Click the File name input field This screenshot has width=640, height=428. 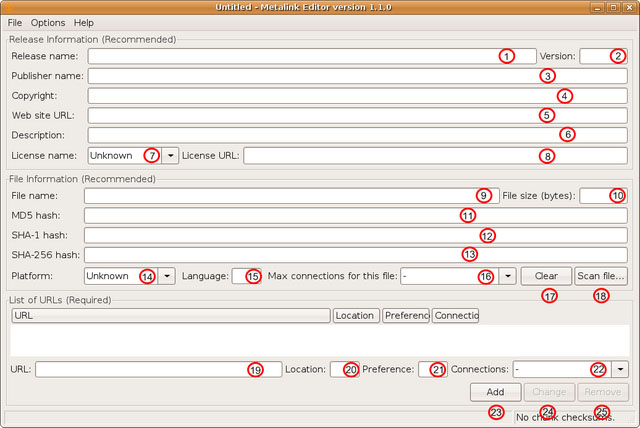coord(291,196)
